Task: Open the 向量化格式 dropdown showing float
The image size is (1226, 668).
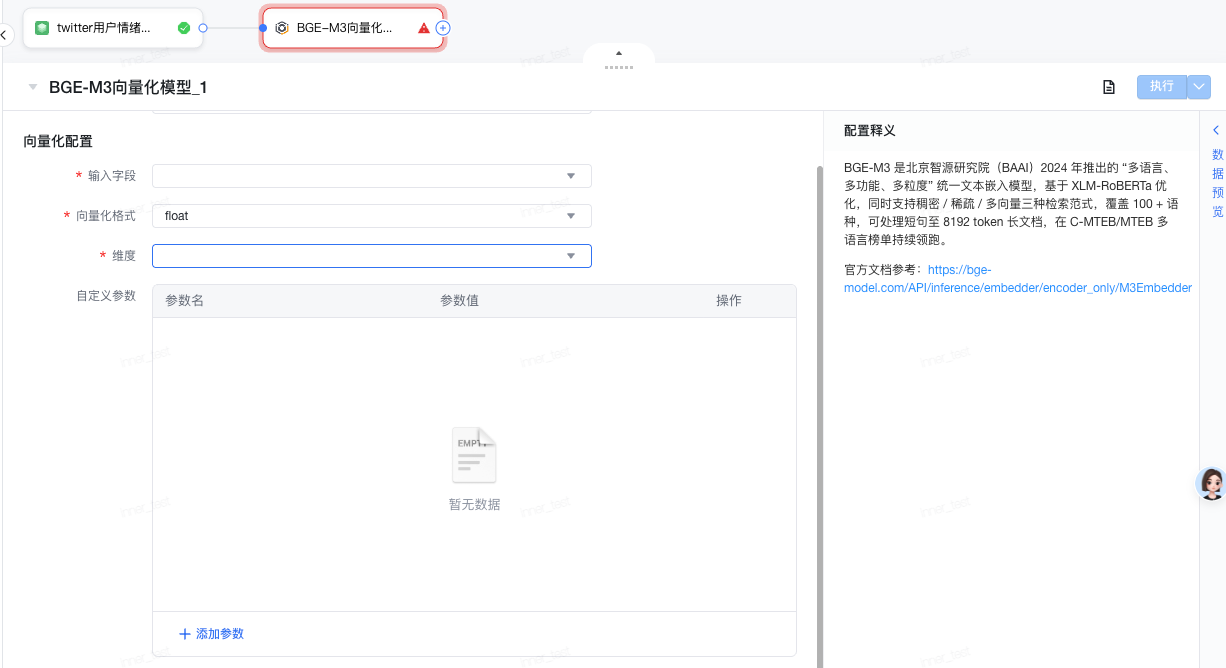Action: (x=371, y=216)
